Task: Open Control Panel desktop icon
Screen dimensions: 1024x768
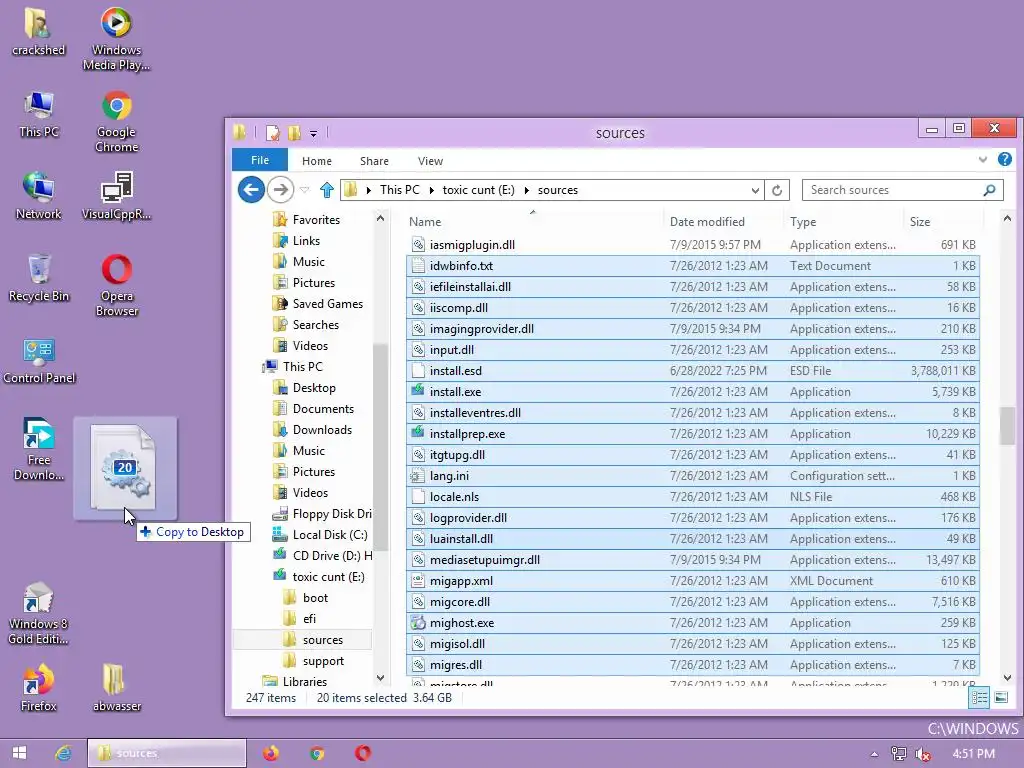Action: 39,360
